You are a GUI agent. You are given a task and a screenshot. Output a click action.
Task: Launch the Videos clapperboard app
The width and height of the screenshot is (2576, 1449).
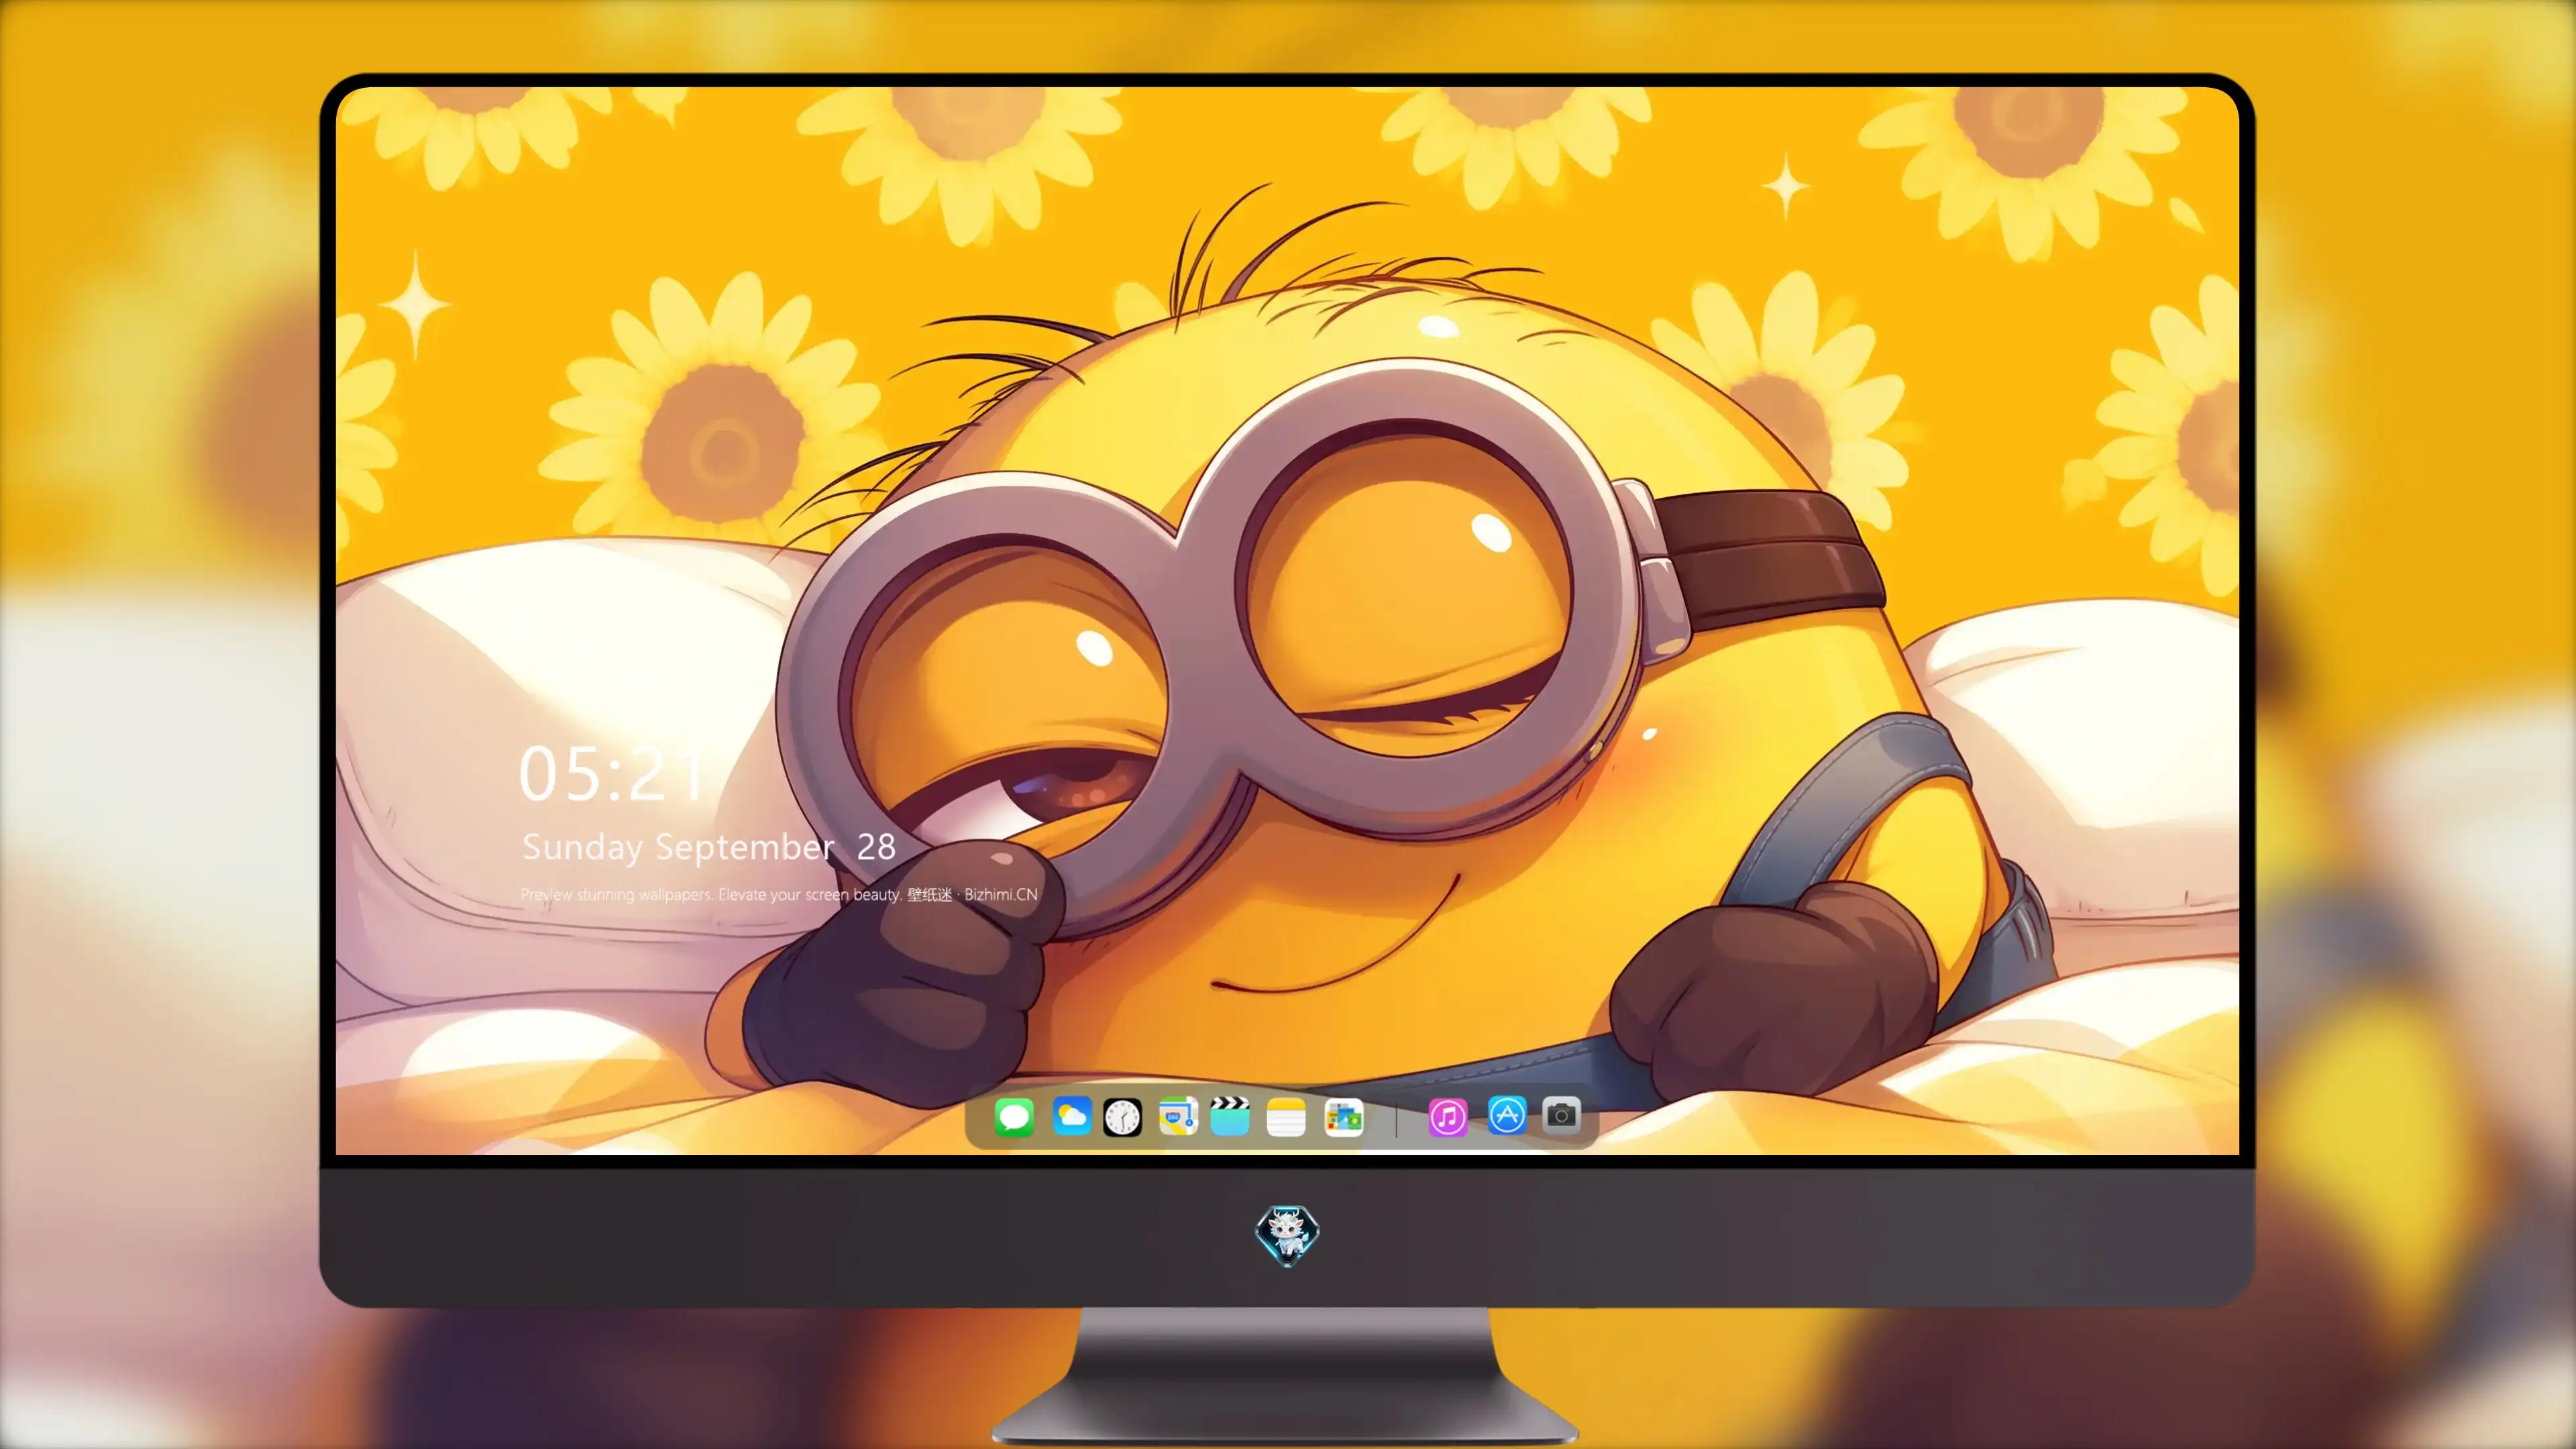1230,1116
